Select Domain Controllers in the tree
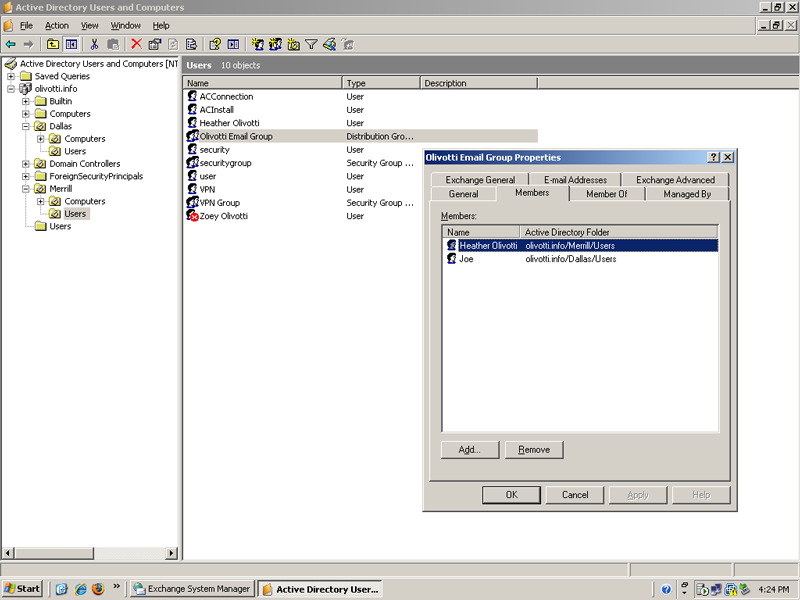This screenshot has width=800, height=600. coord(85,164)
